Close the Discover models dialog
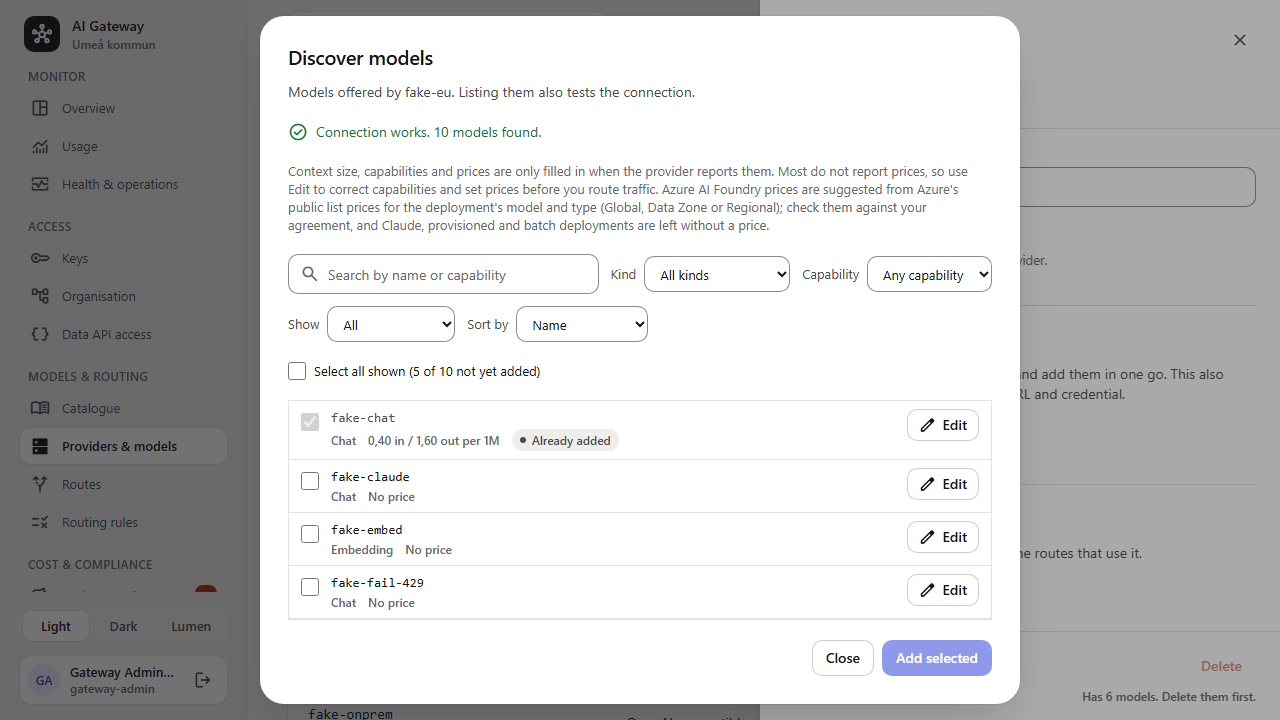 [843, 658]
